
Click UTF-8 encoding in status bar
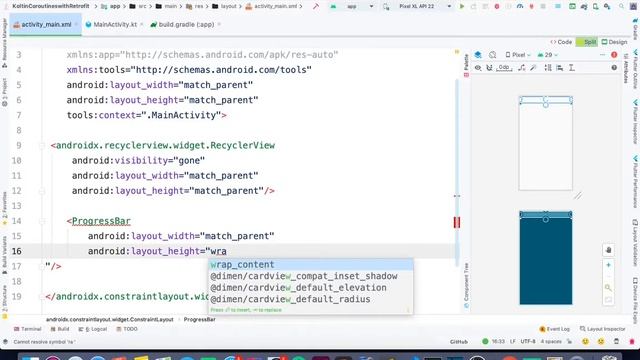click(x=528, y=342)
